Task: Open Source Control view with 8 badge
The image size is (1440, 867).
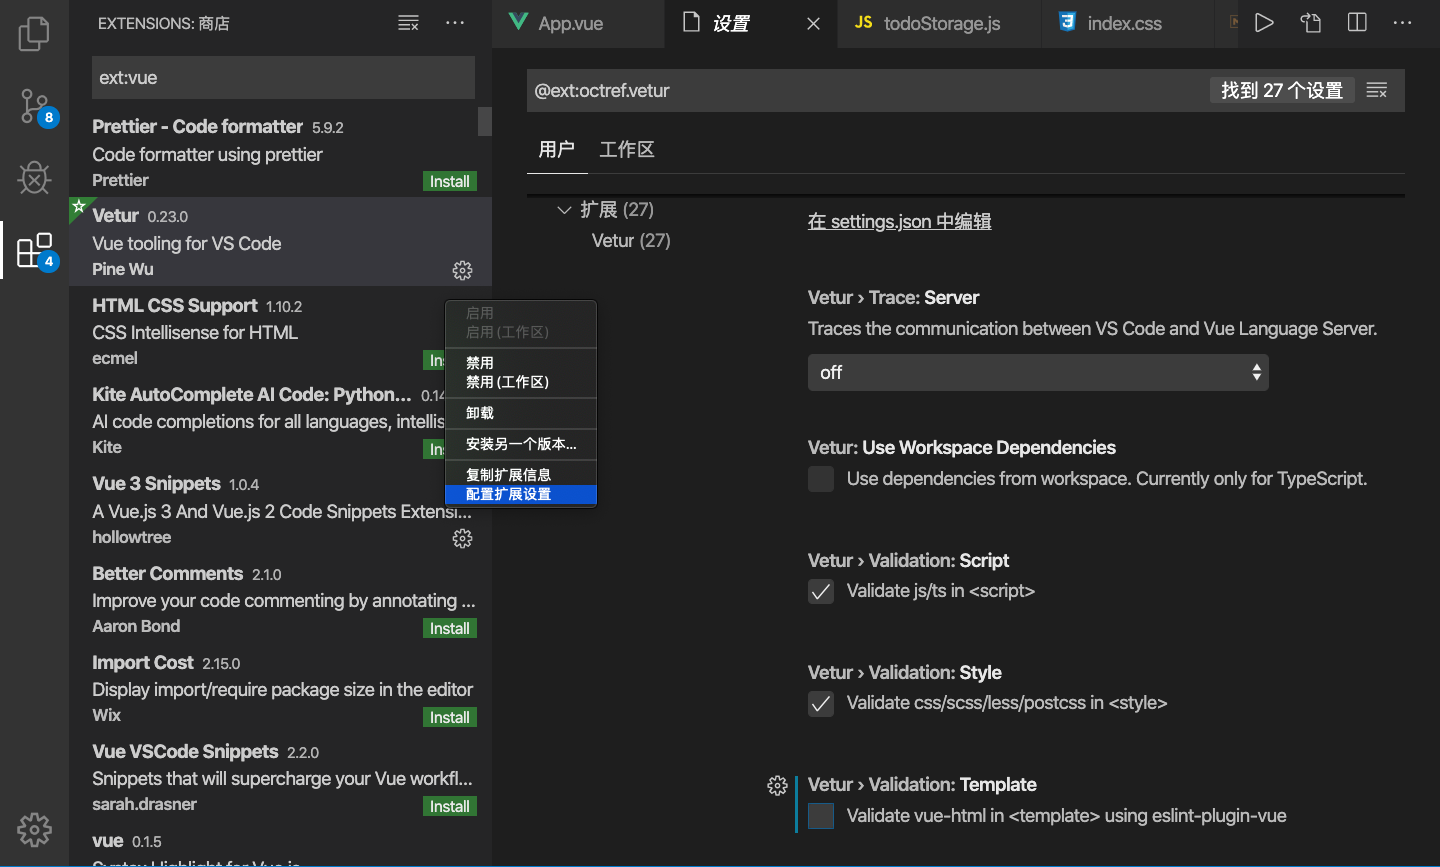Action: click(34, 106)
